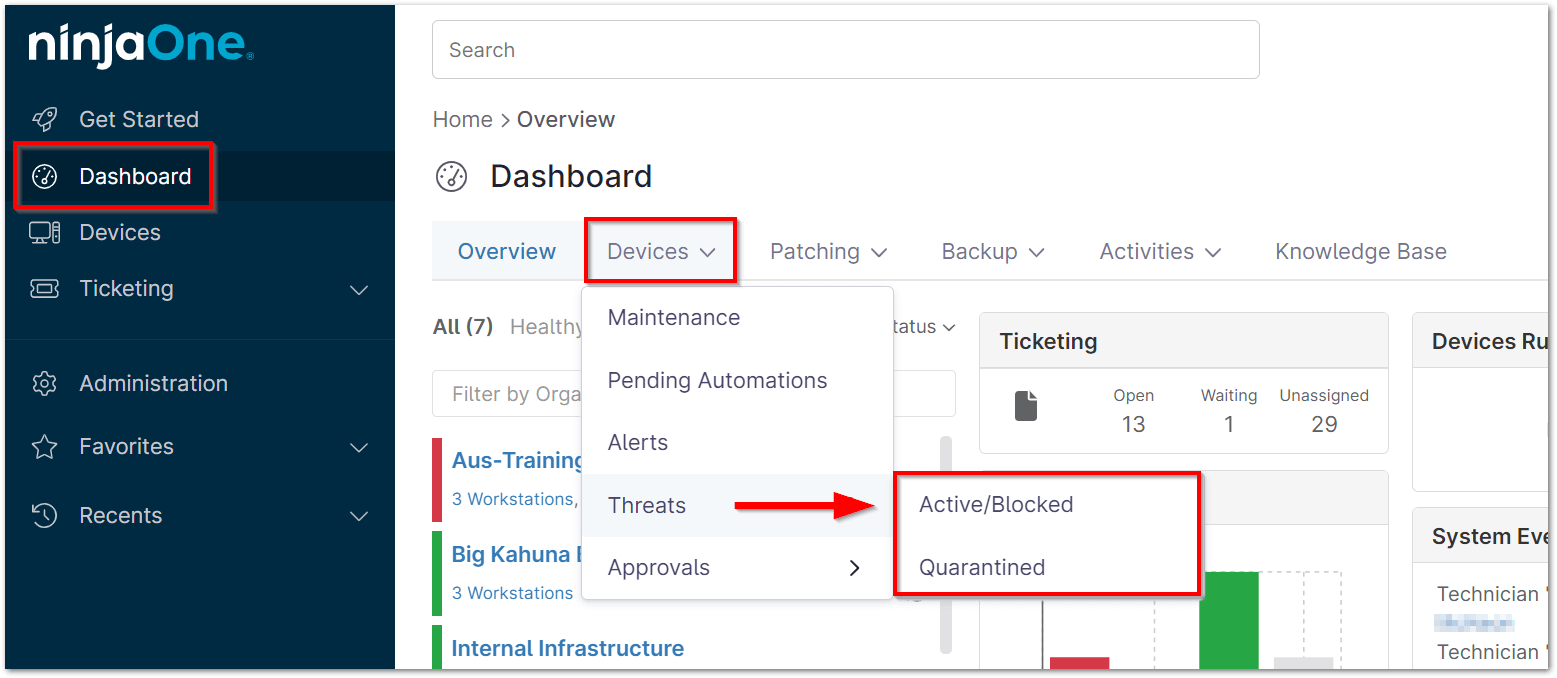The width and height of the screenshot is (1557, 678).
Task: Click the Get Started rocket icon
Action: (x=45, y=120)
